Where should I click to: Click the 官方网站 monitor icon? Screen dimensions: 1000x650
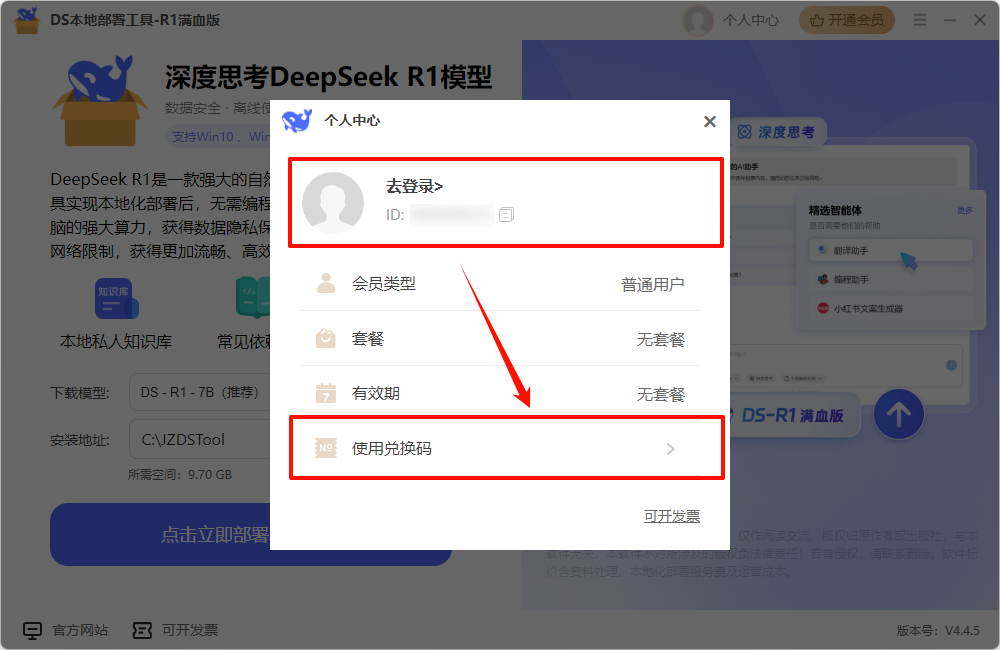33,630
